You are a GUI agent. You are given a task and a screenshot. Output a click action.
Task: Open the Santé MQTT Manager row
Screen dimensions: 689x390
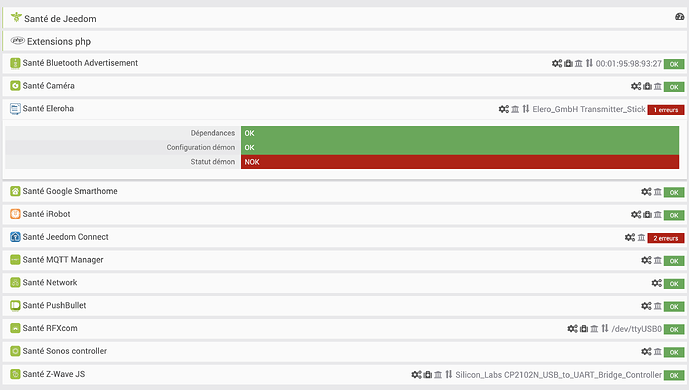tap(344, 260)
